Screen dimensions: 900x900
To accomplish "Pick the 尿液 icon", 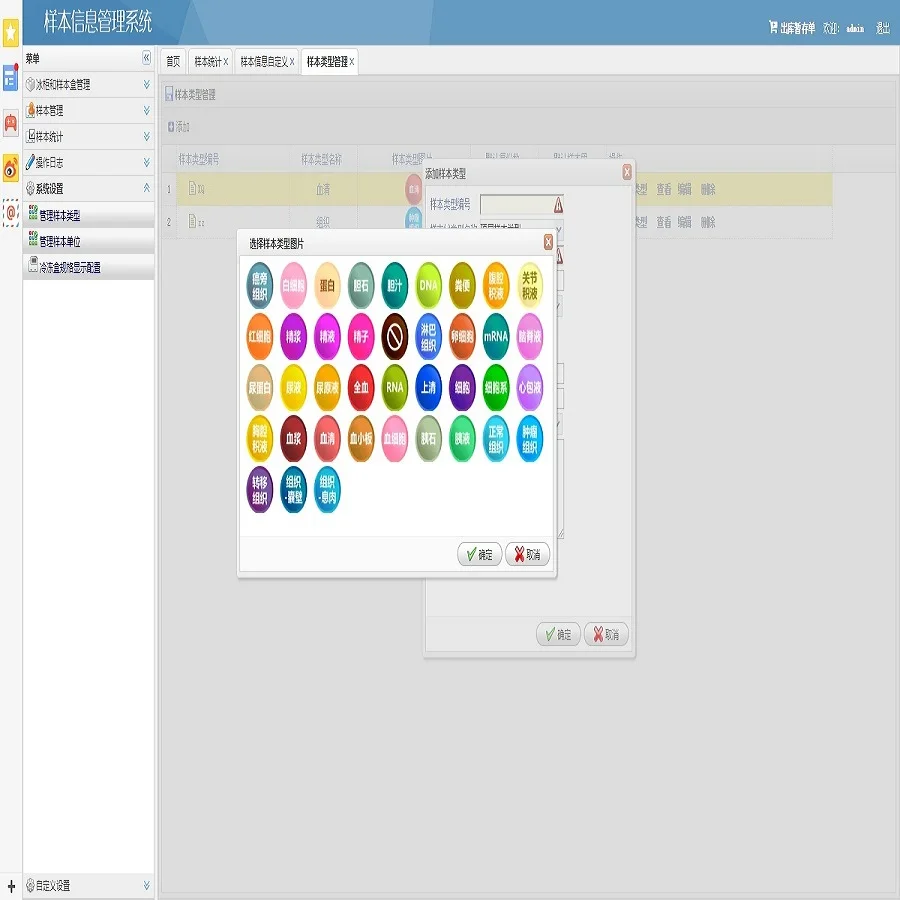I will [x=293, y=387].
